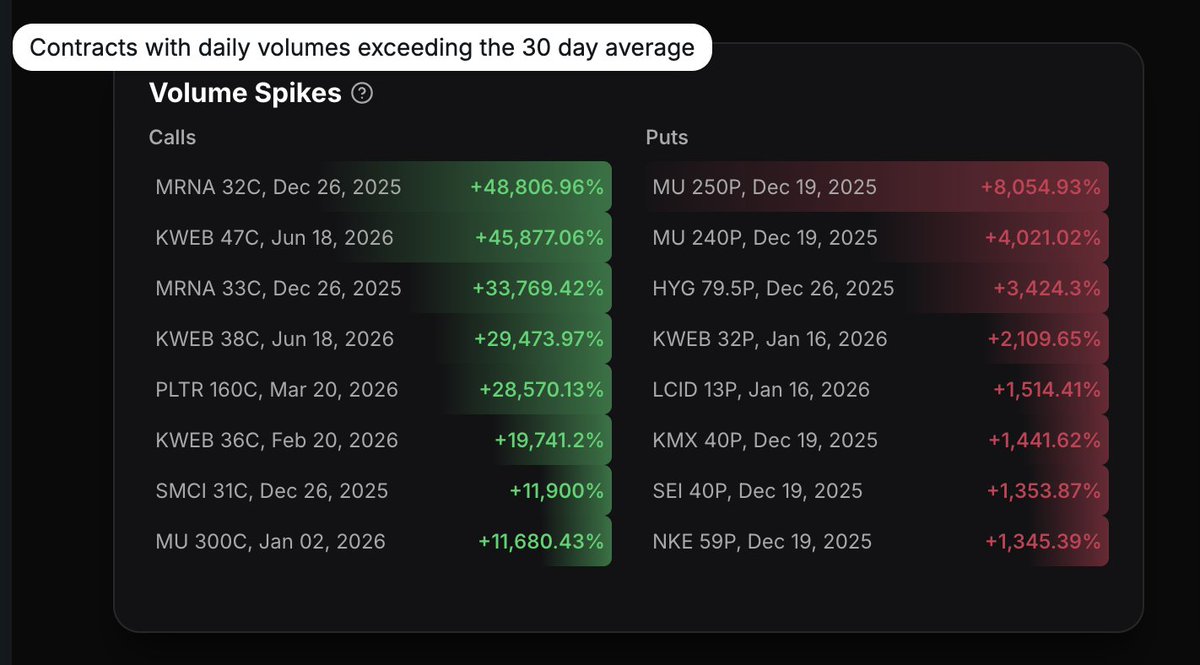Select the MU 300C Jan 02 call row

380,541
